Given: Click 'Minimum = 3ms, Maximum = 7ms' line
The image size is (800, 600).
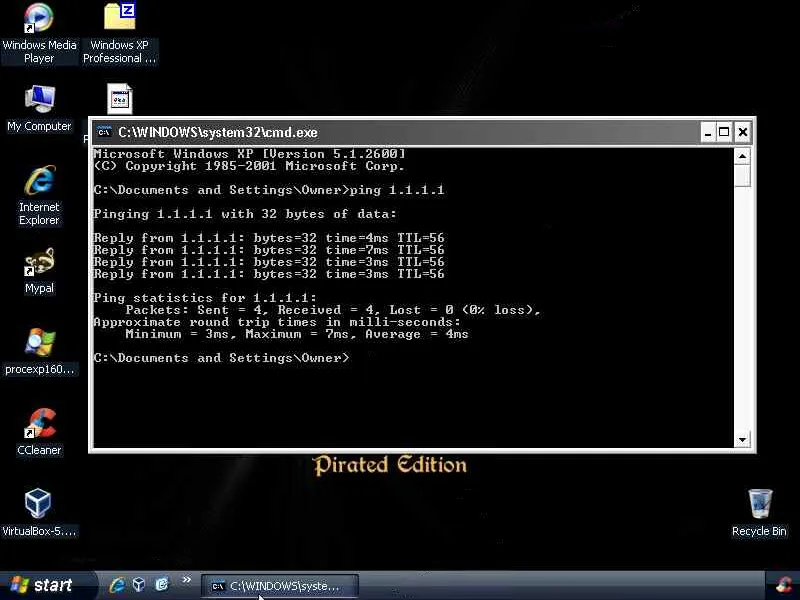Looking at the screenshot, I should pos(296,334).
